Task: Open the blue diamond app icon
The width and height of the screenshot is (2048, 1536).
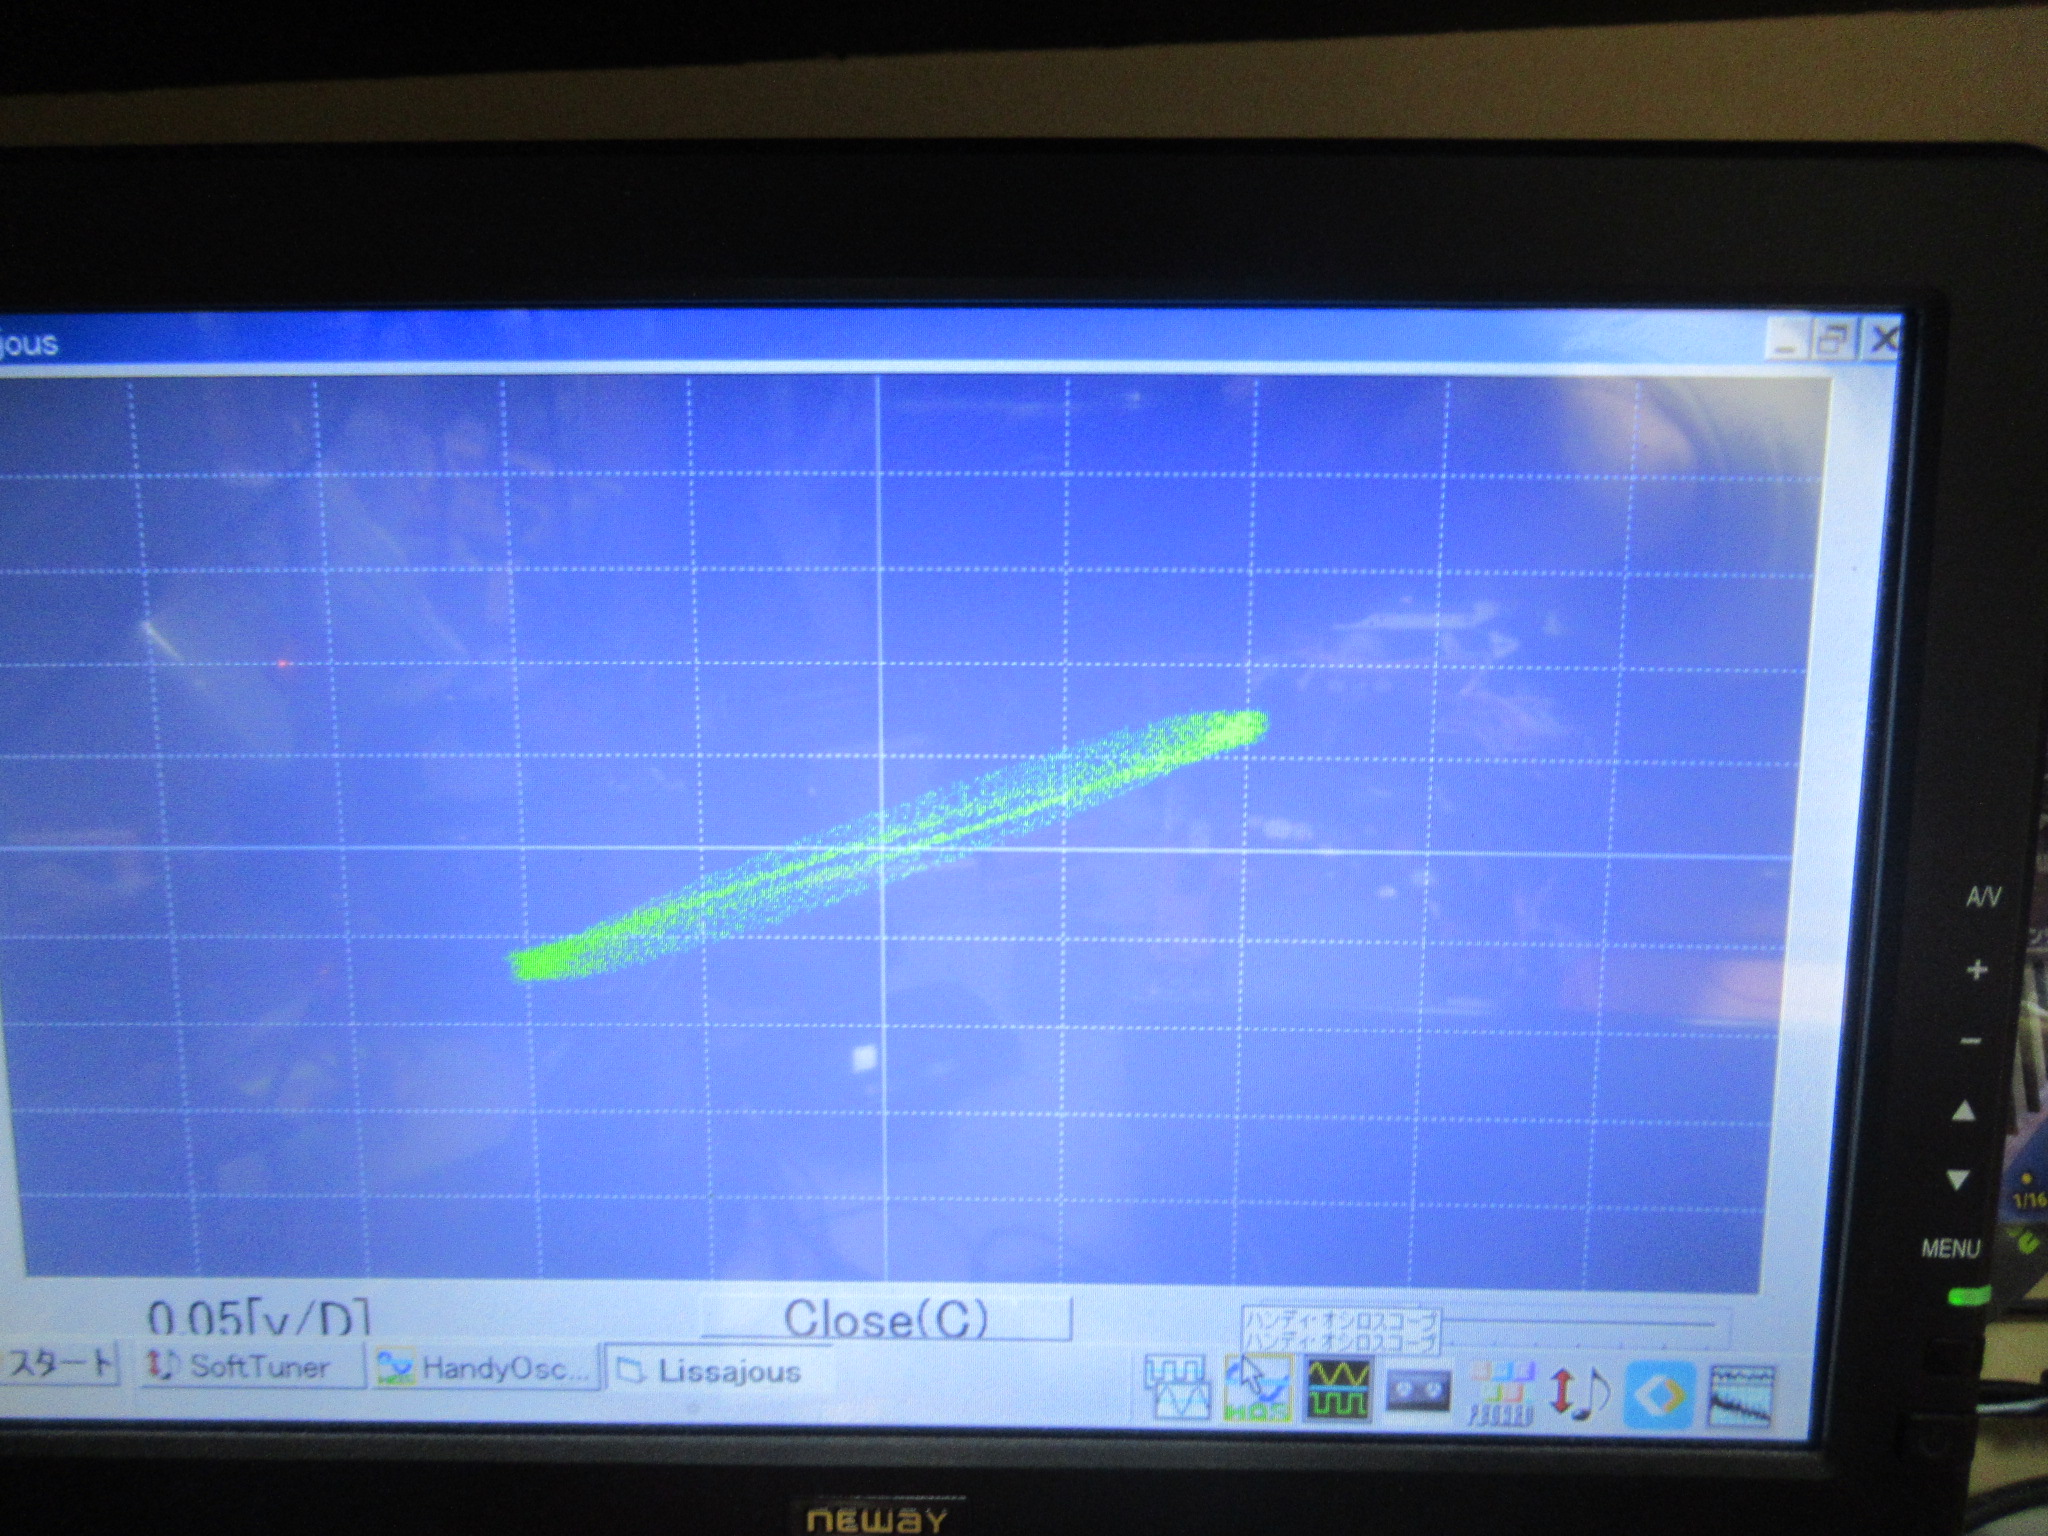Action: pyautogui.click(x=1659, y=1394)
